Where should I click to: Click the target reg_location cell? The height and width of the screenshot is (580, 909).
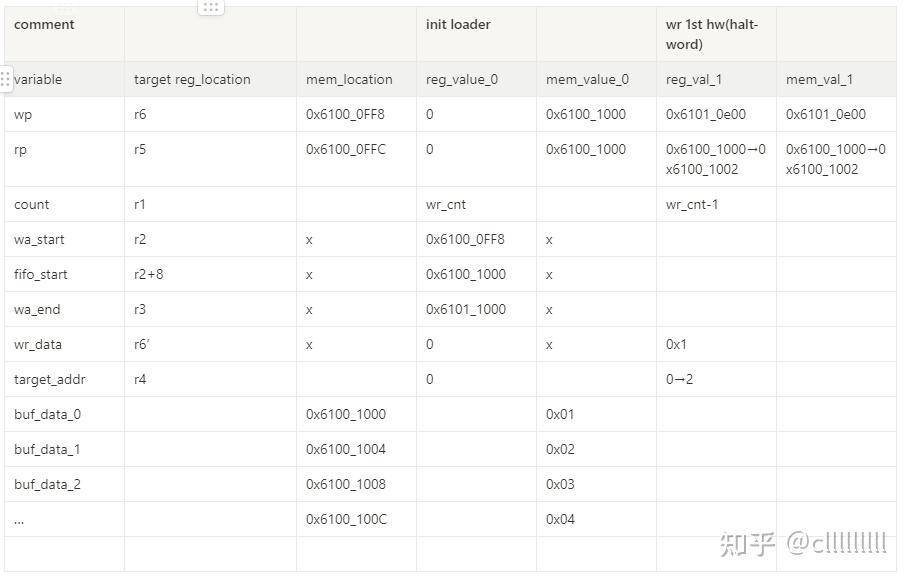pos(210,79)
